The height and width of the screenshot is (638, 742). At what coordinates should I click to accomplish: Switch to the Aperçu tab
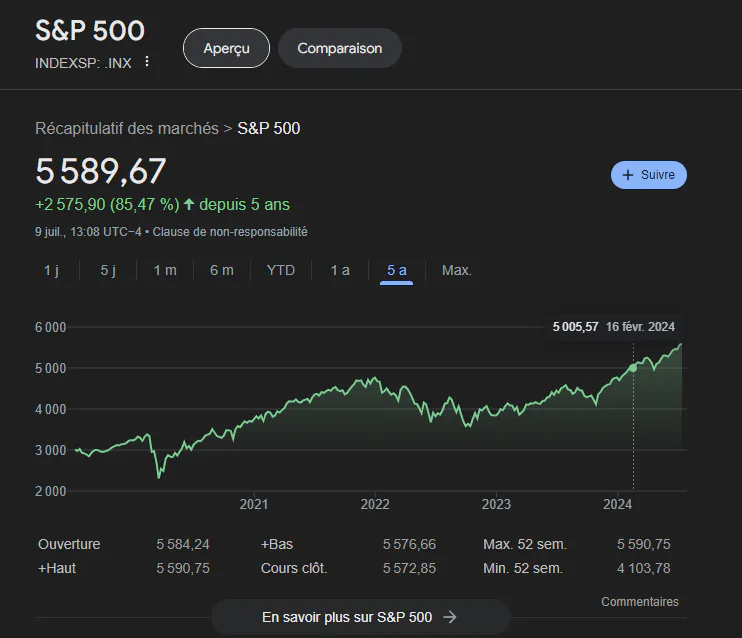pyautogui.click(x=226, y=48)
